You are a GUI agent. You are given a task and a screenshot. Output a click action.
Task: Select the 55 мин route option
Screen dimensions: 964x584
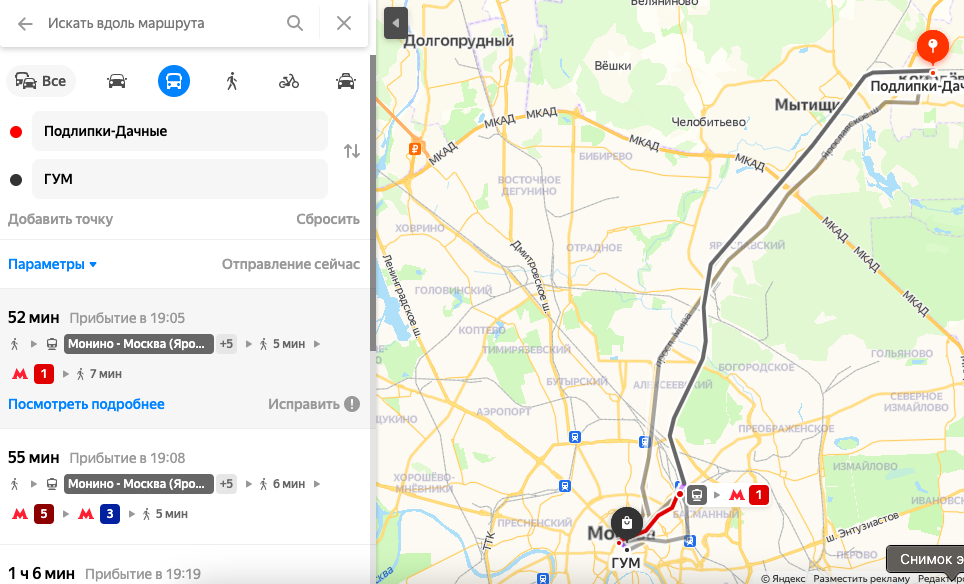pos(184,487)
